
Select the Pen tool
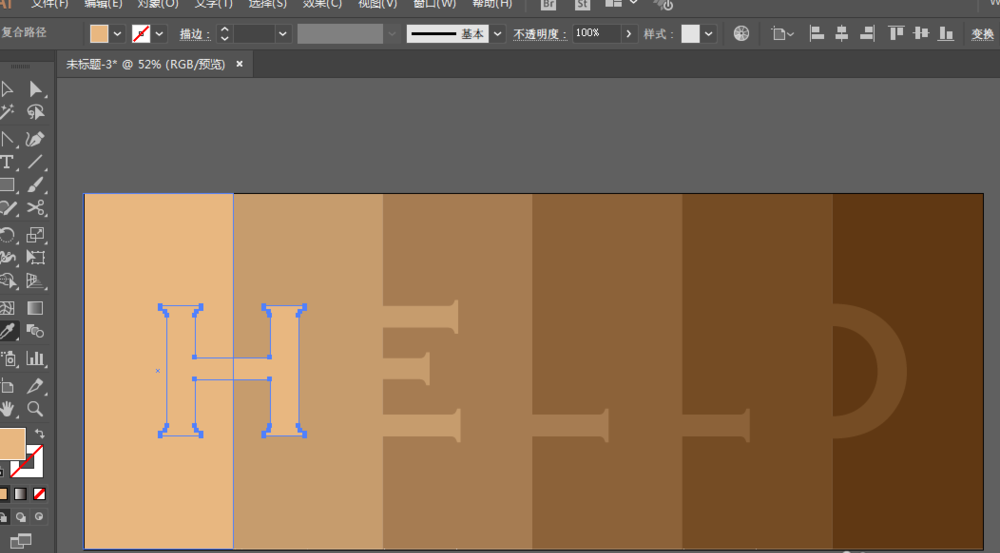[36, 138]
